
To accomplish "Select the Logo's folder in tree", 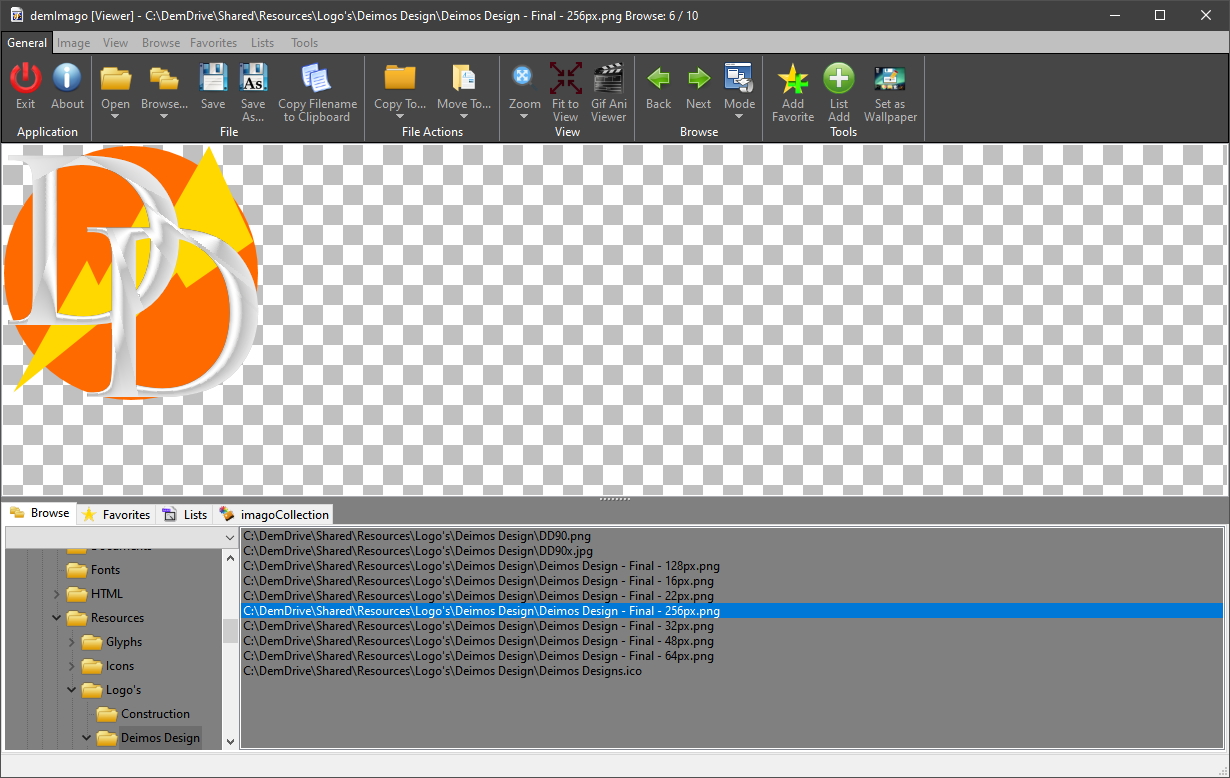I will pos(124,690).
